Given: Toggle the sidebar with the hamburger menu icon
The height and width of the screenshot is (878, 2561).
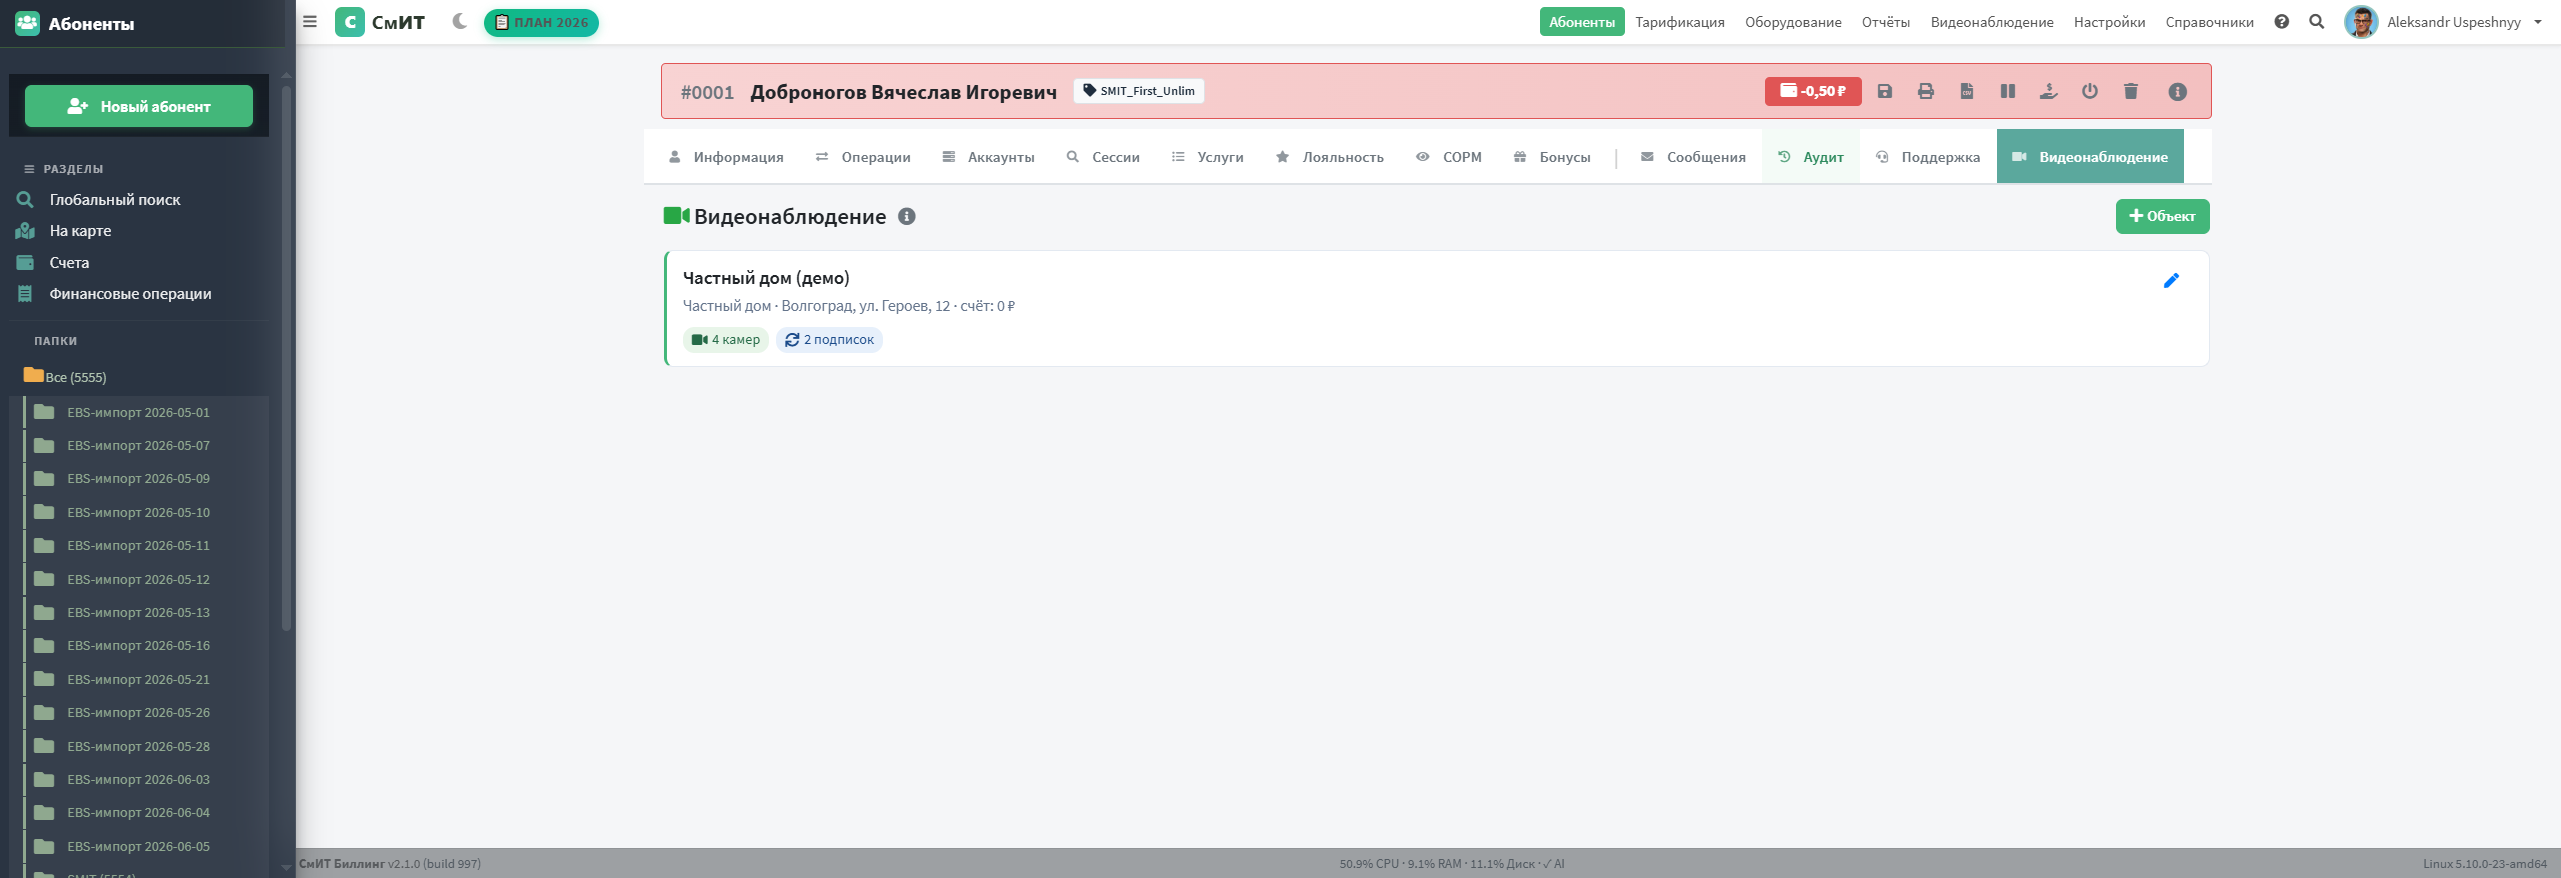Looking at the screenshot, I should (310, 21).
